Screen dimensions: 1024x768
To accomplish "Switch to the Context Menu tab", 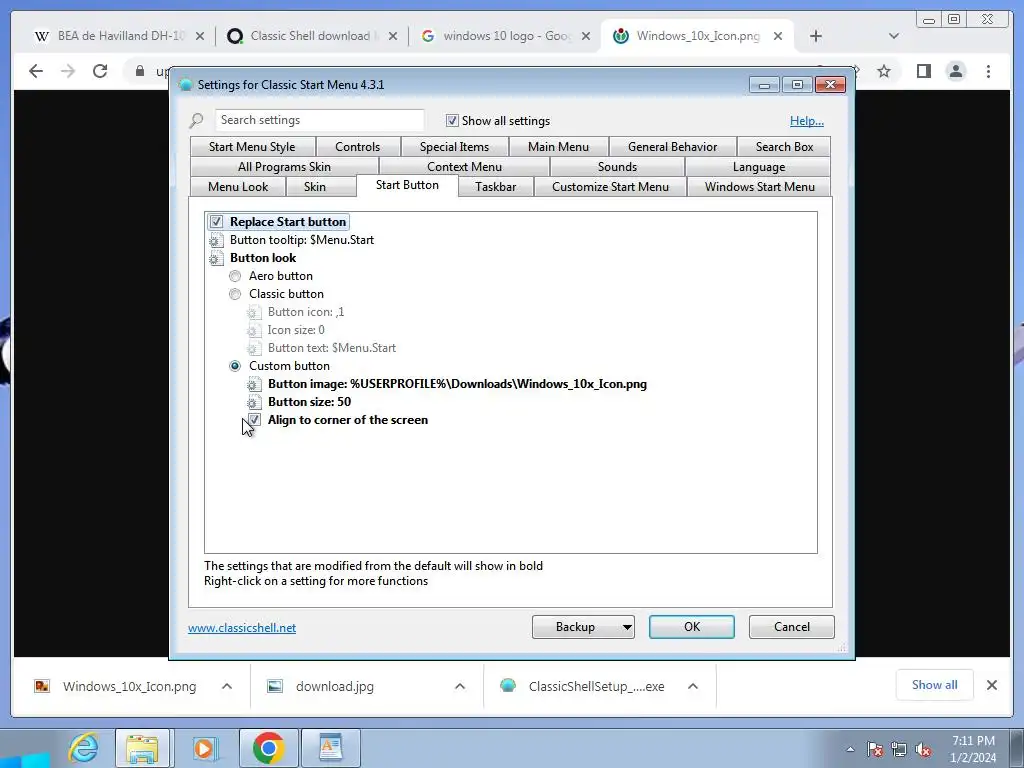I will point(464,167).
